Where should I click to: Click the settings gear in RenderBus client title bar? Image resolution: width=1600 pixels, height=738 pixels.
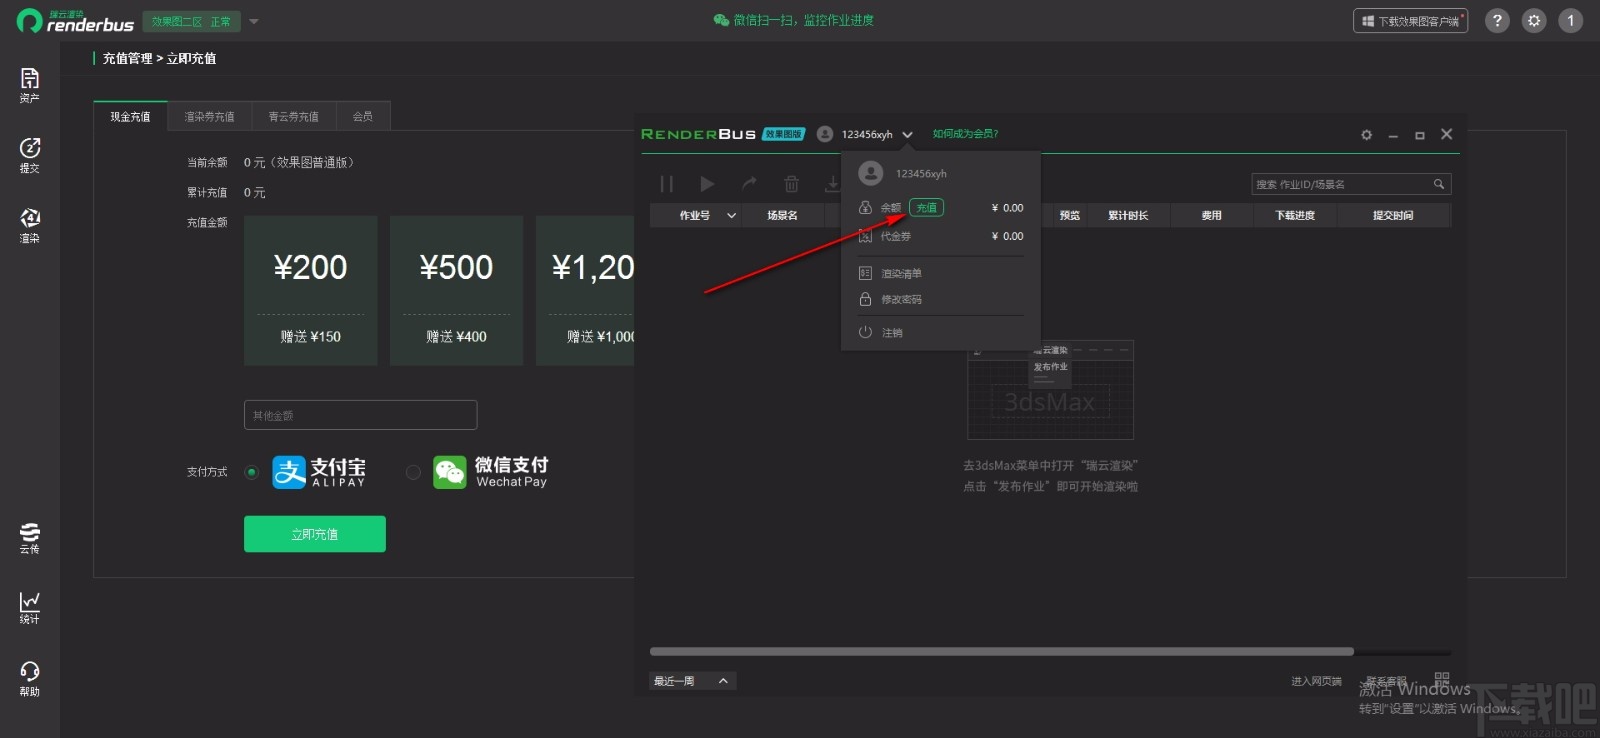click(x=1366, y=135)
